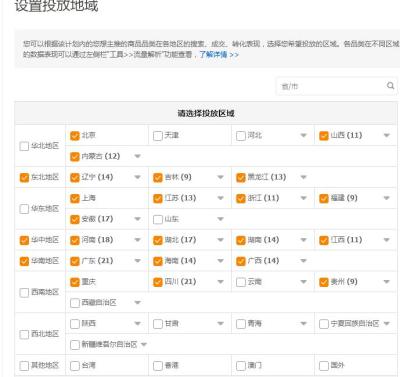Uncheck the 辽宁 (14) checkbox
Image resolution: width=400 pixels, height=377 pixels.
tap(75, 177)
